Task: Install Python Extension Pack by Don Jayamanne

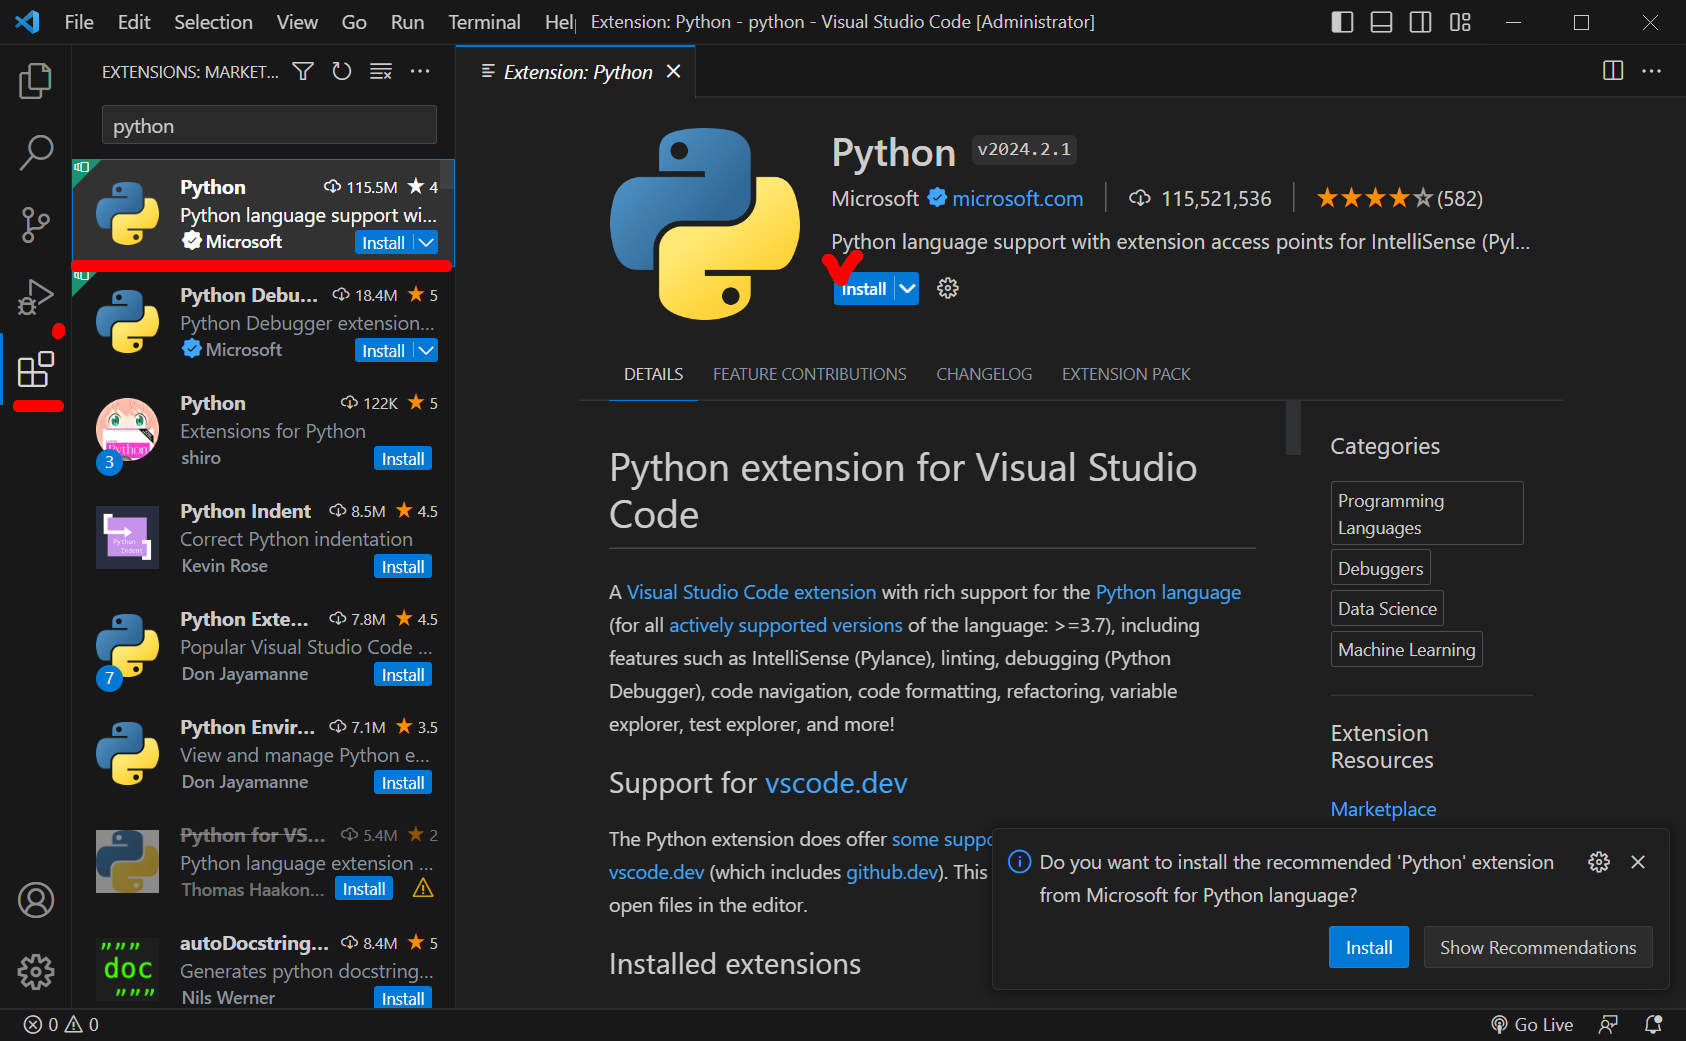Action: 403,674
